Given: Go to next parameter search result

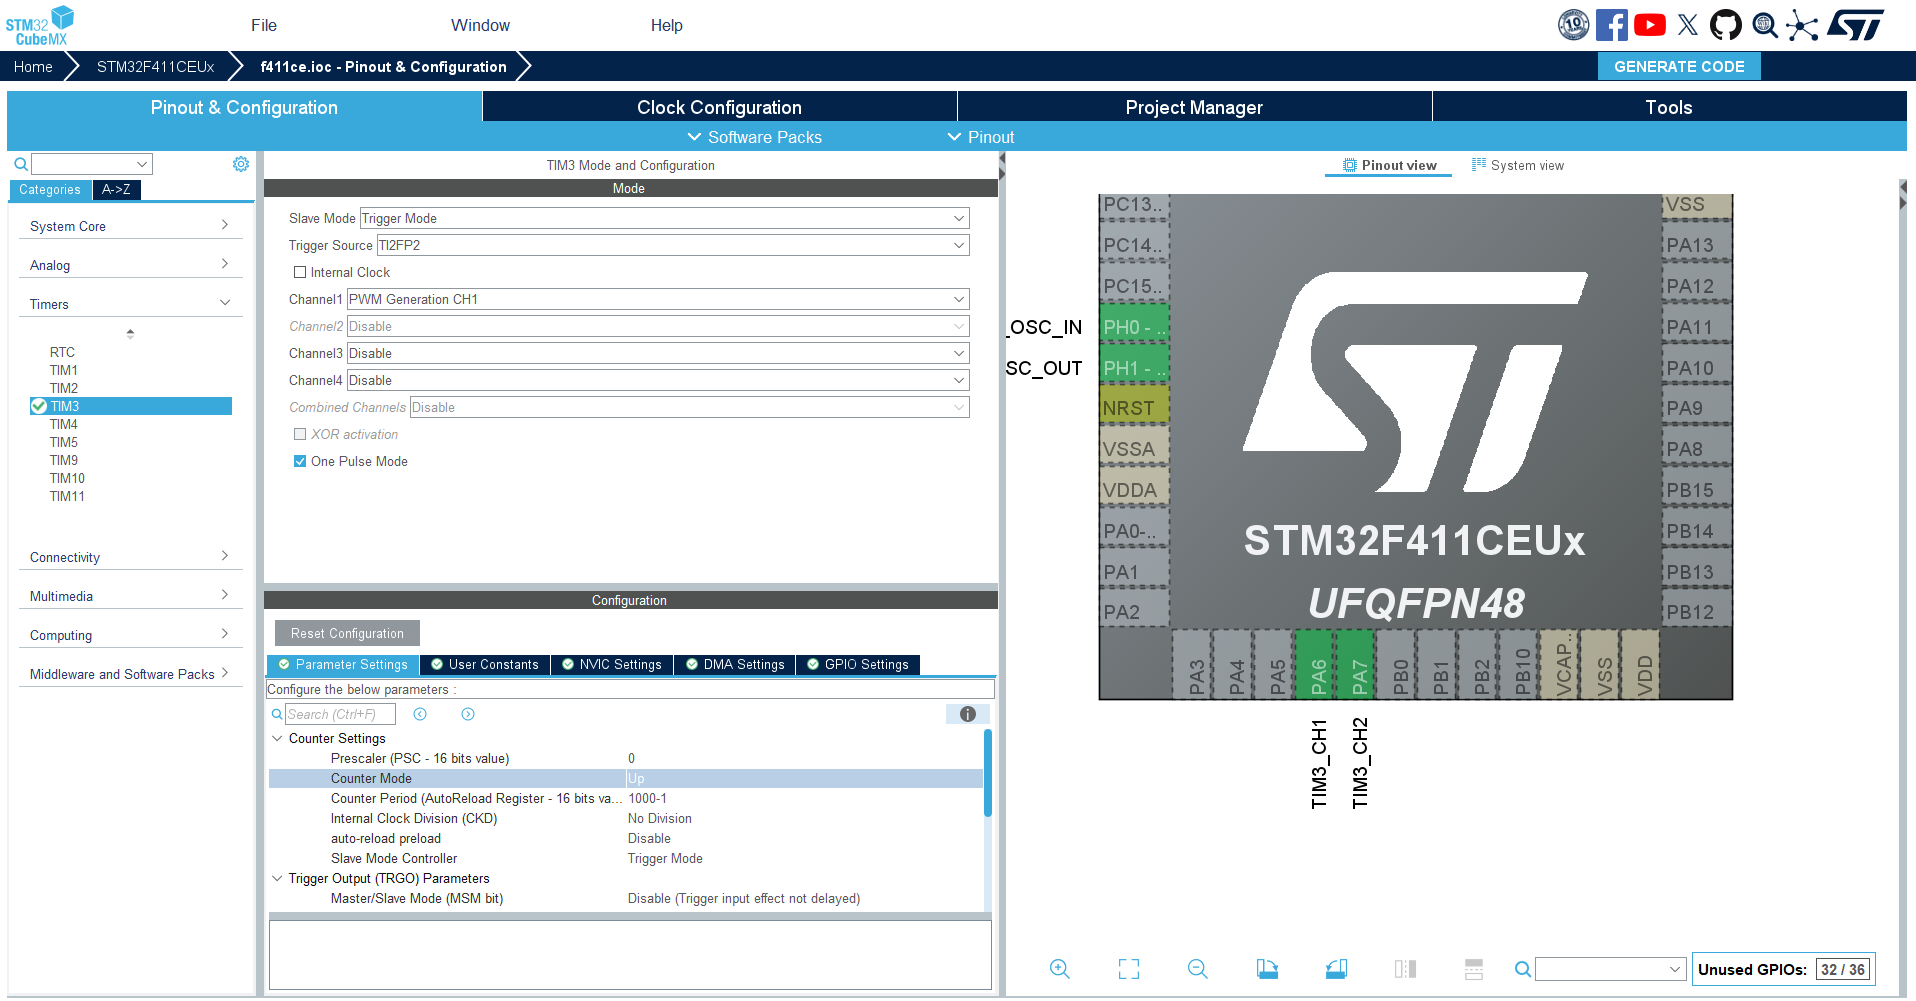Looking at the screenshot, I should [x=468, y=714].
